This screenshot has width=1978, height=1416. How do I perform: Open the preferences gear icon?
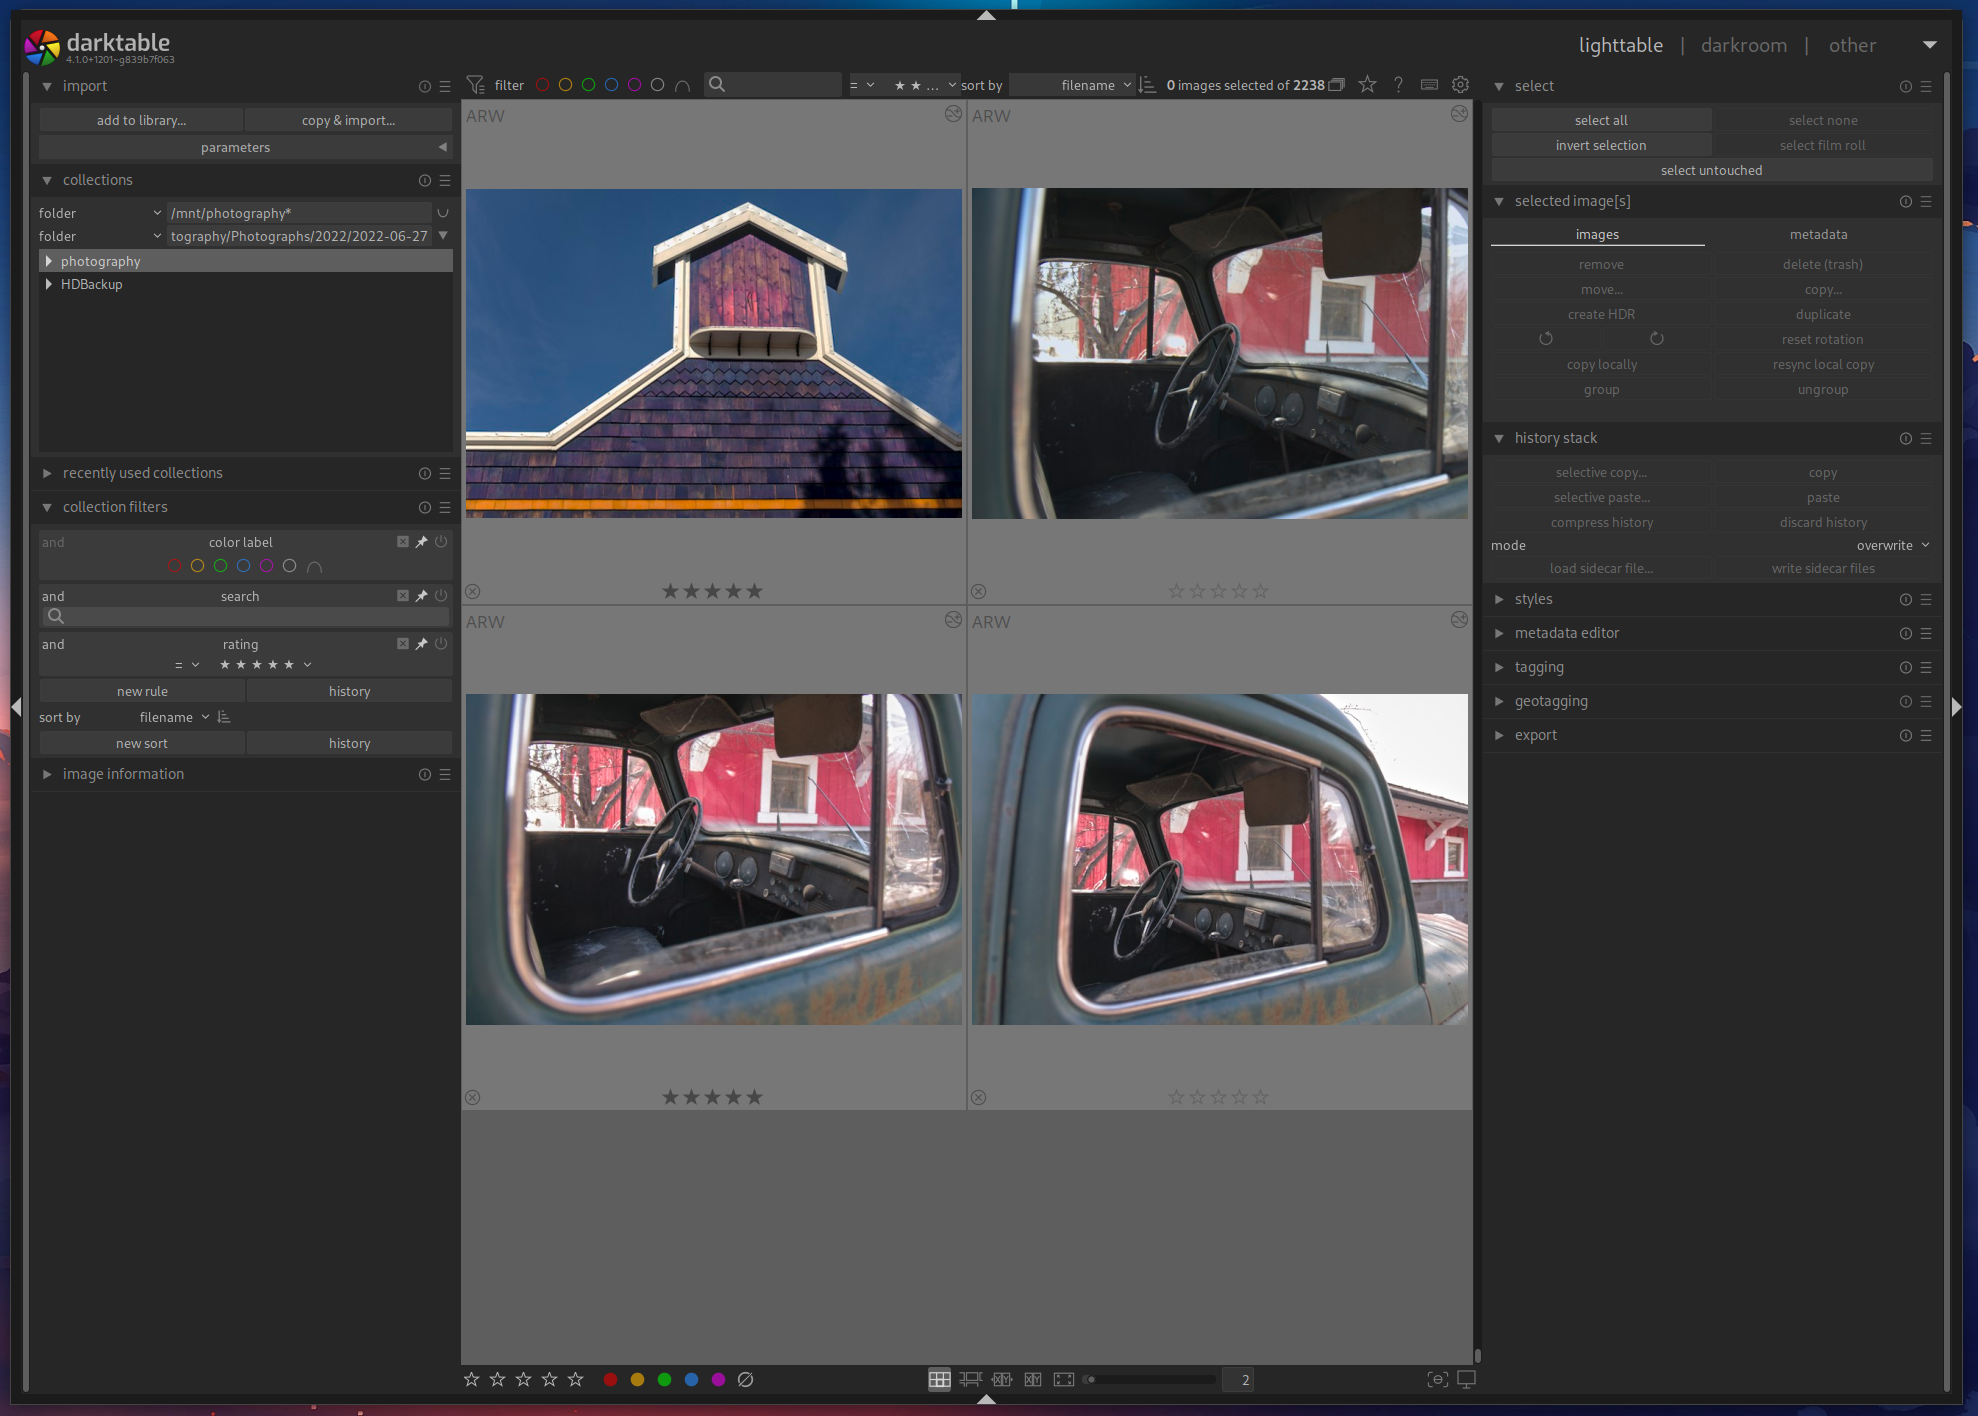[x=1460, y=85]
